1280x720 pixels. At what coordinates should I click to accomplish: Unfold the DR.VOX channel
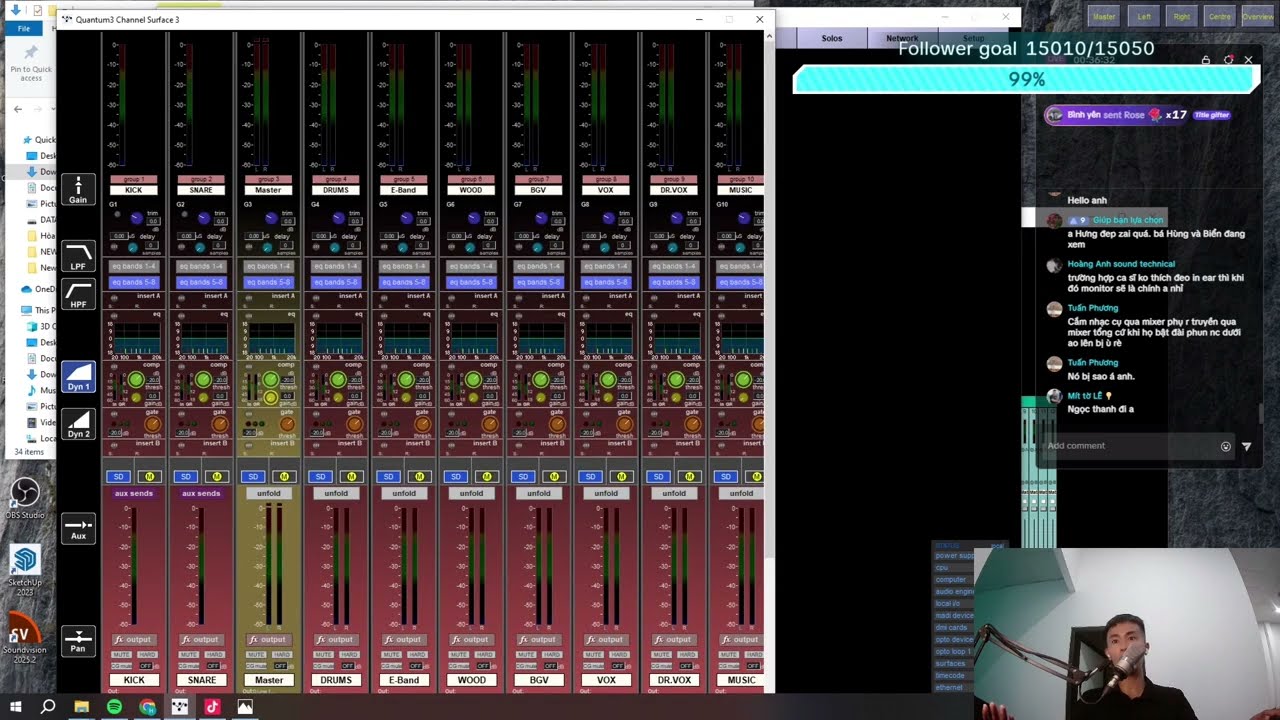674,493
